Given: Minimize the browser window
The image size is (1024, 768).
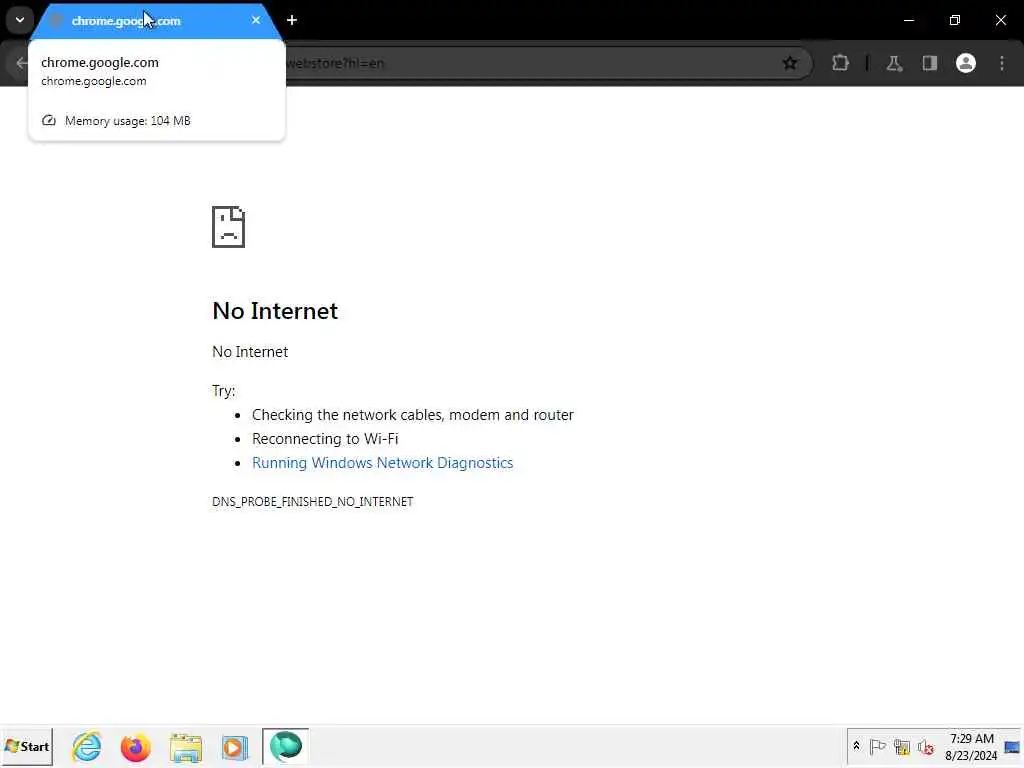Looking at the screenshot, I should coord(909,20).
